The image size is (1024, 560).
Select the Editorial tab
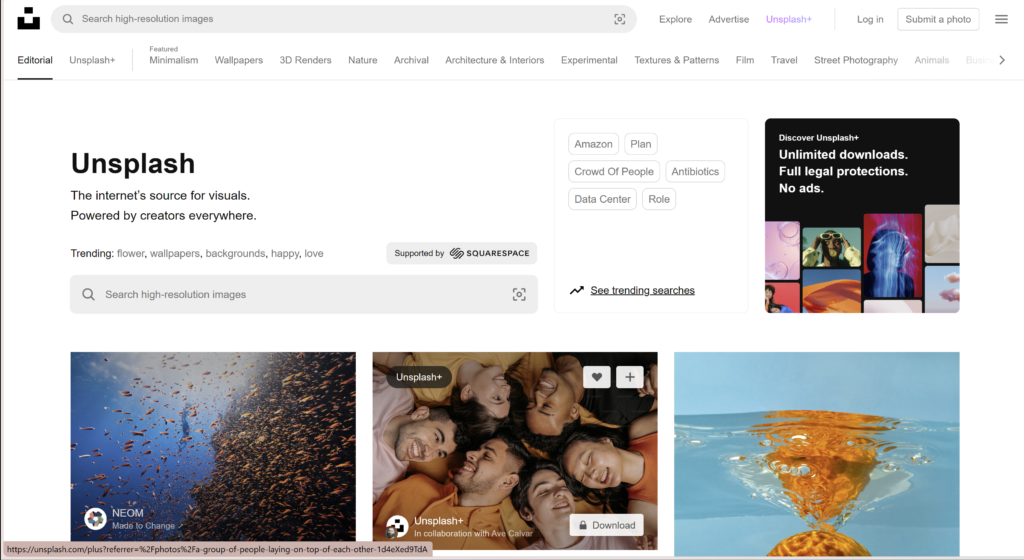(35, 60)
